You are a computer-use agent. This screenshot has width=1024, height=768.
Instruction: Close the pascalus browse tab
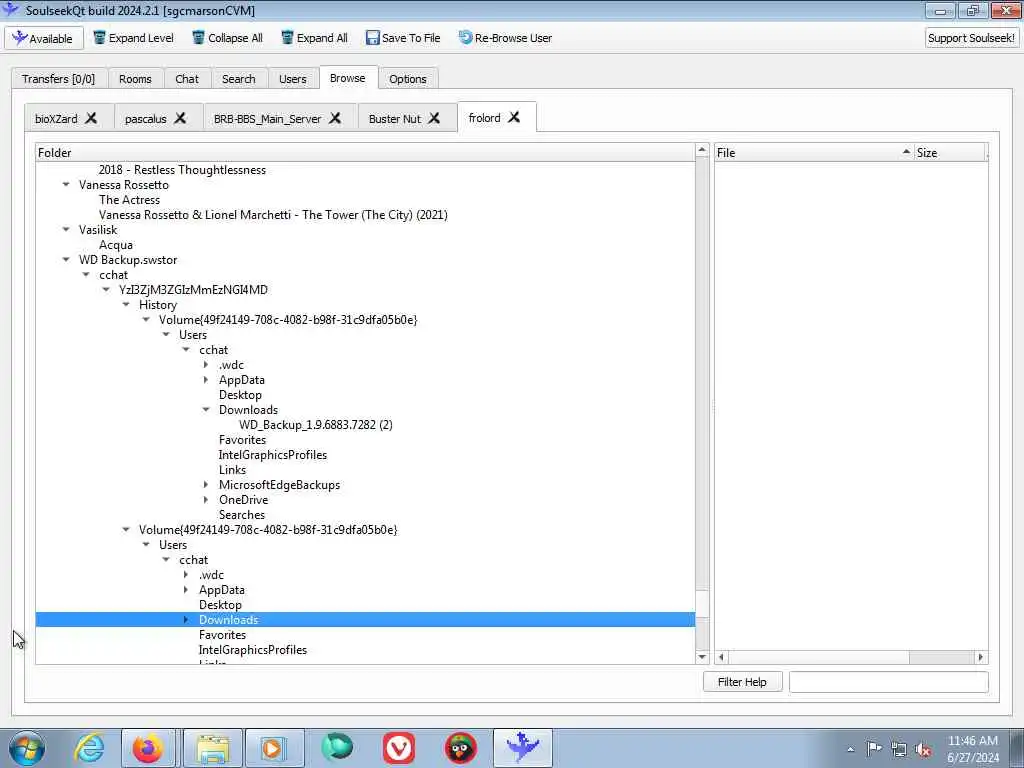click(x=180, y=118)
